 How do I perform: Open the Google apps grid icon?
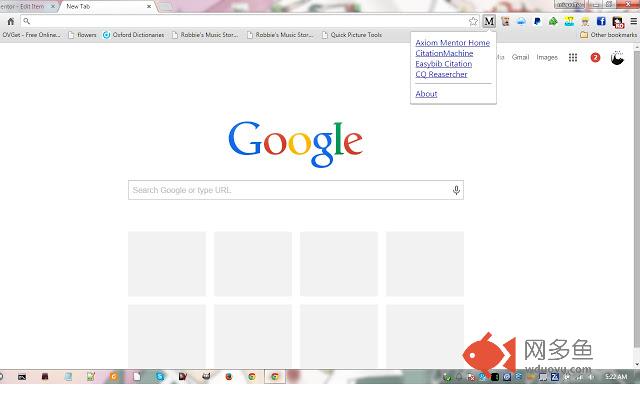[573, 58]
